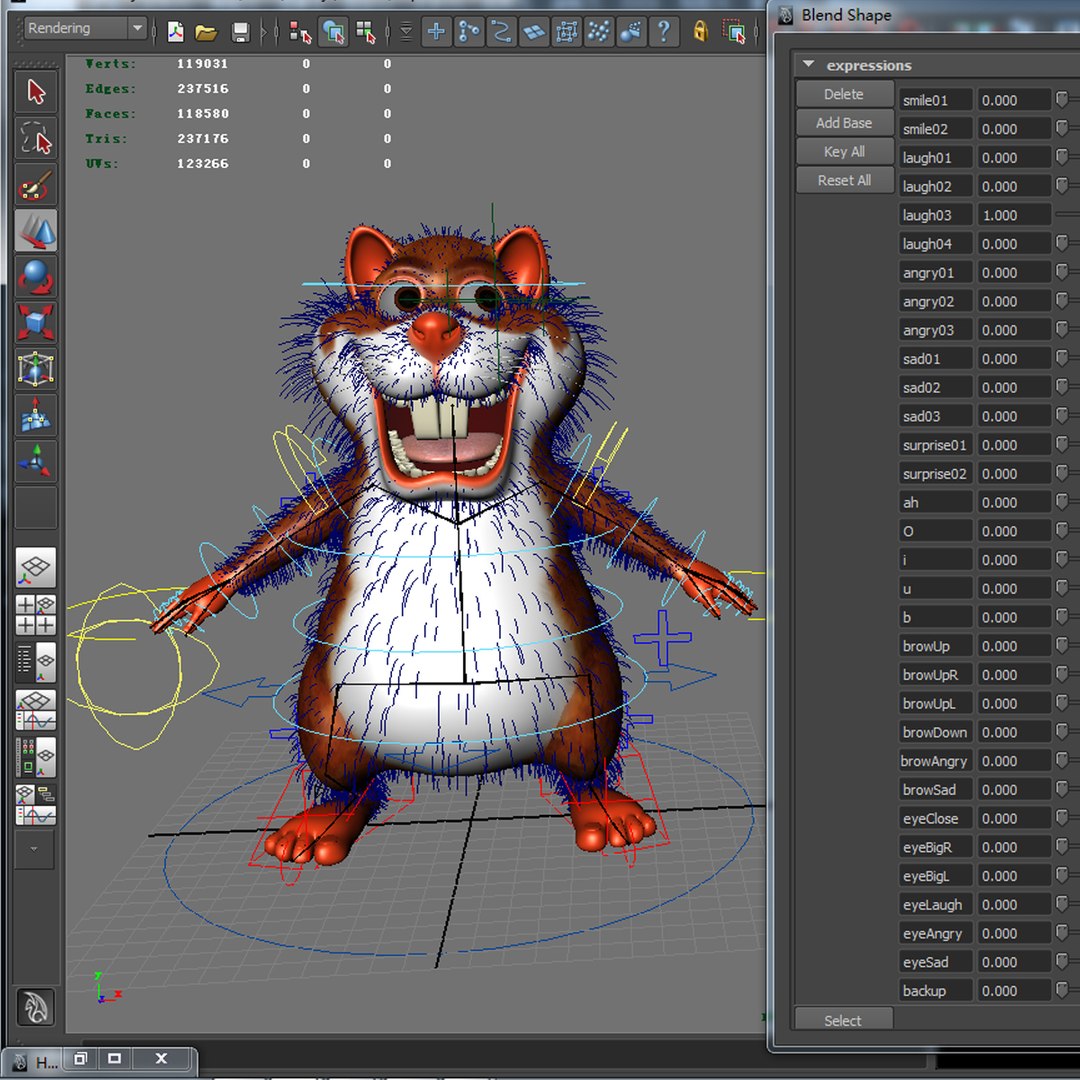Click the sad02 target name label
Viewport: 1080px width, 1080px height.
(935, 388)
